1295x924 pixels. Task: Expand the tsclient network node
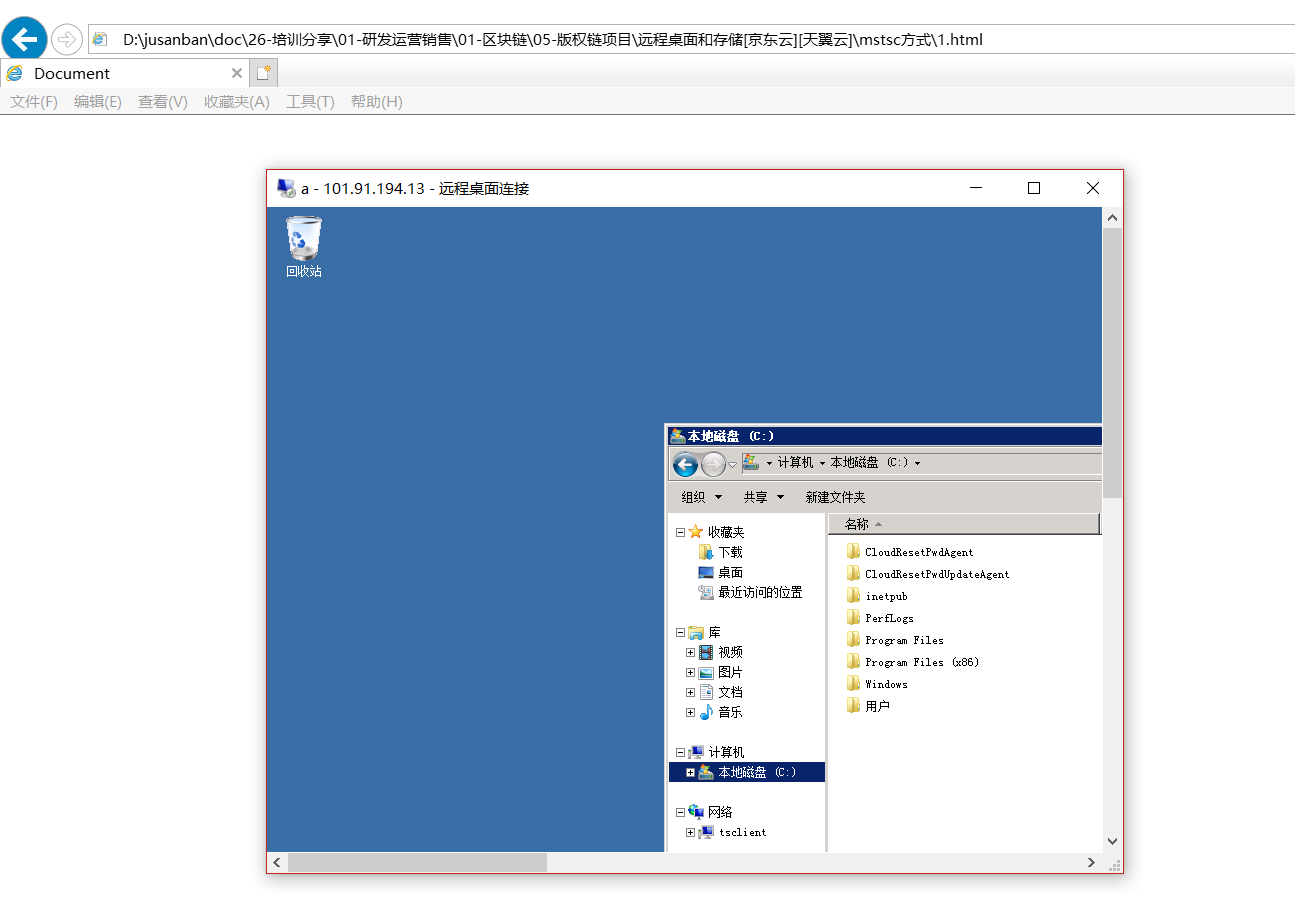coord(690,832)
